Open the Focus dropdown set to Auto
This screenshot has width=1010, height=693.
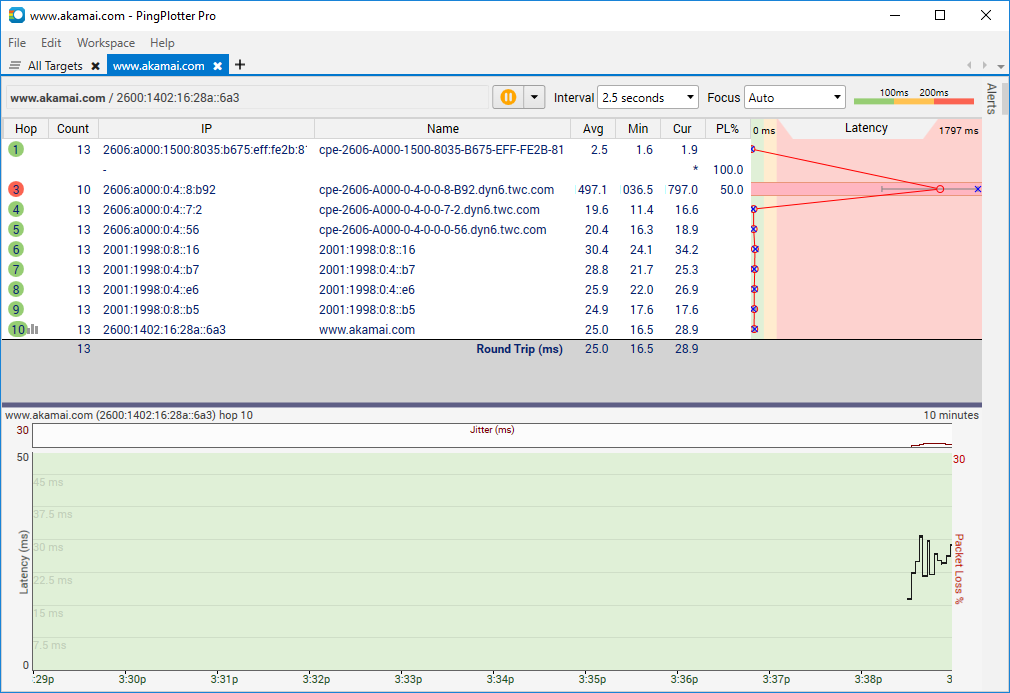[794, 97]
